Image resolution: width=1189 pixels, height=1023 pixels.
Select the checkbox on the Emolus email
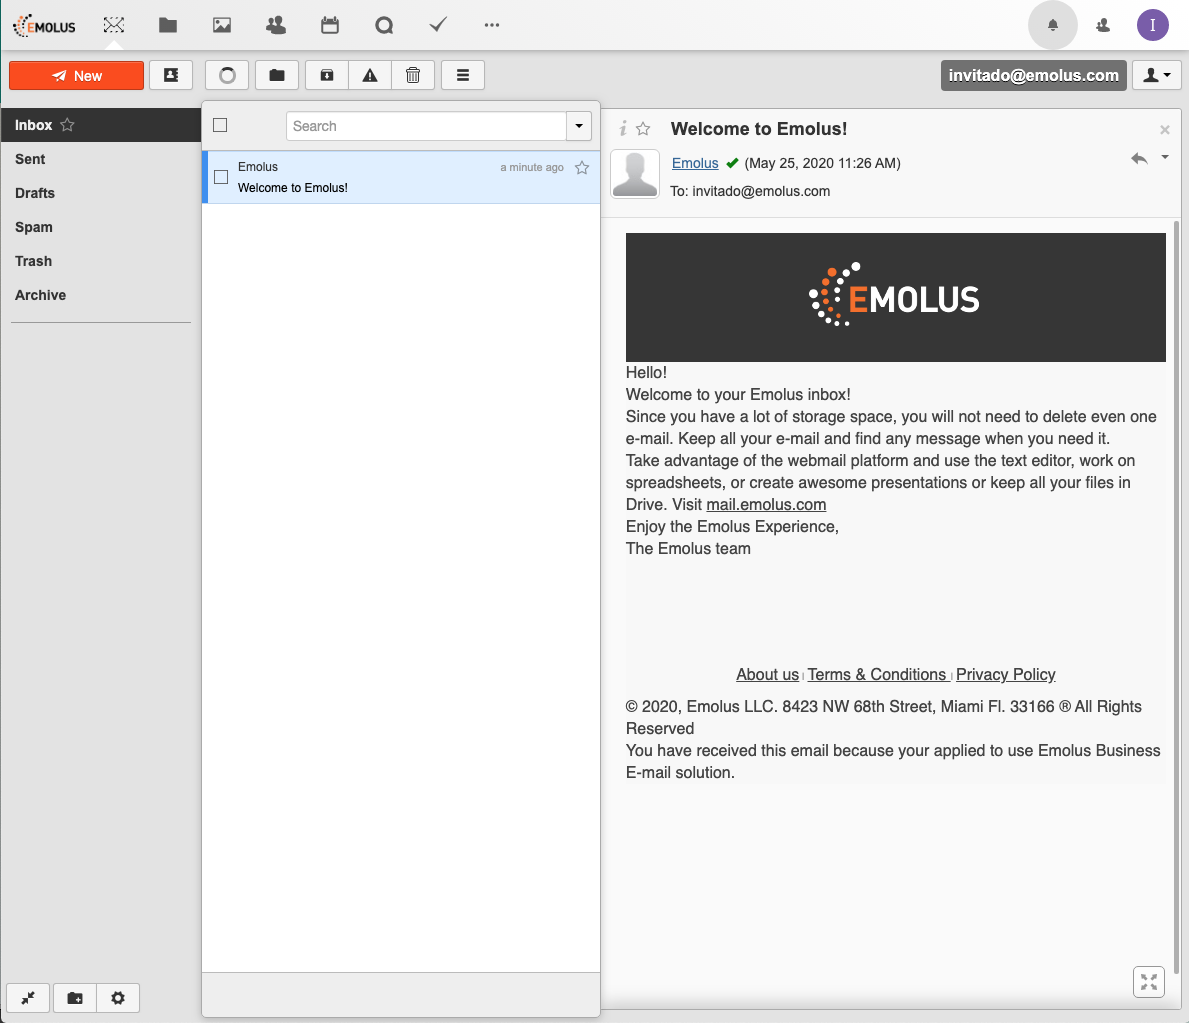tap(220, 177)
